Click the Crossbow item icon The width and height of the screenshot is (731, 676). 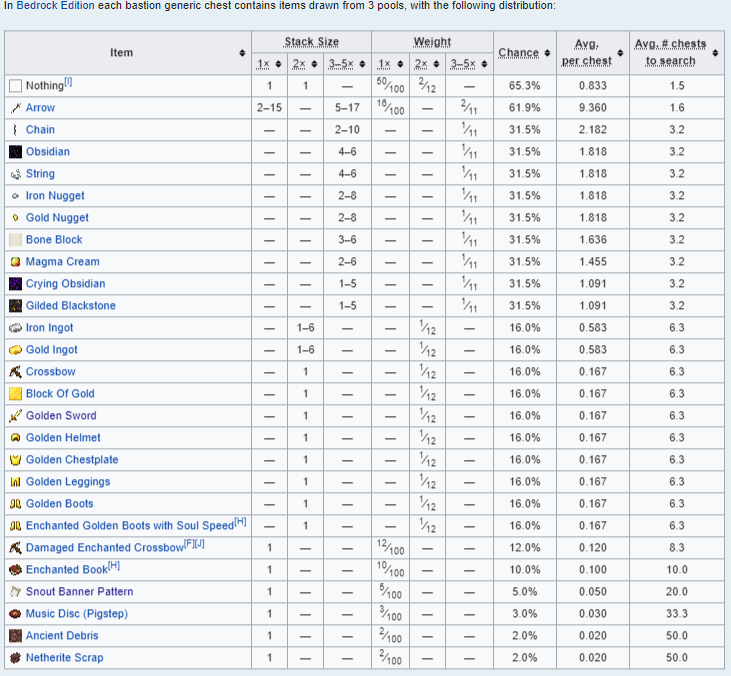[x=15, y=372]
